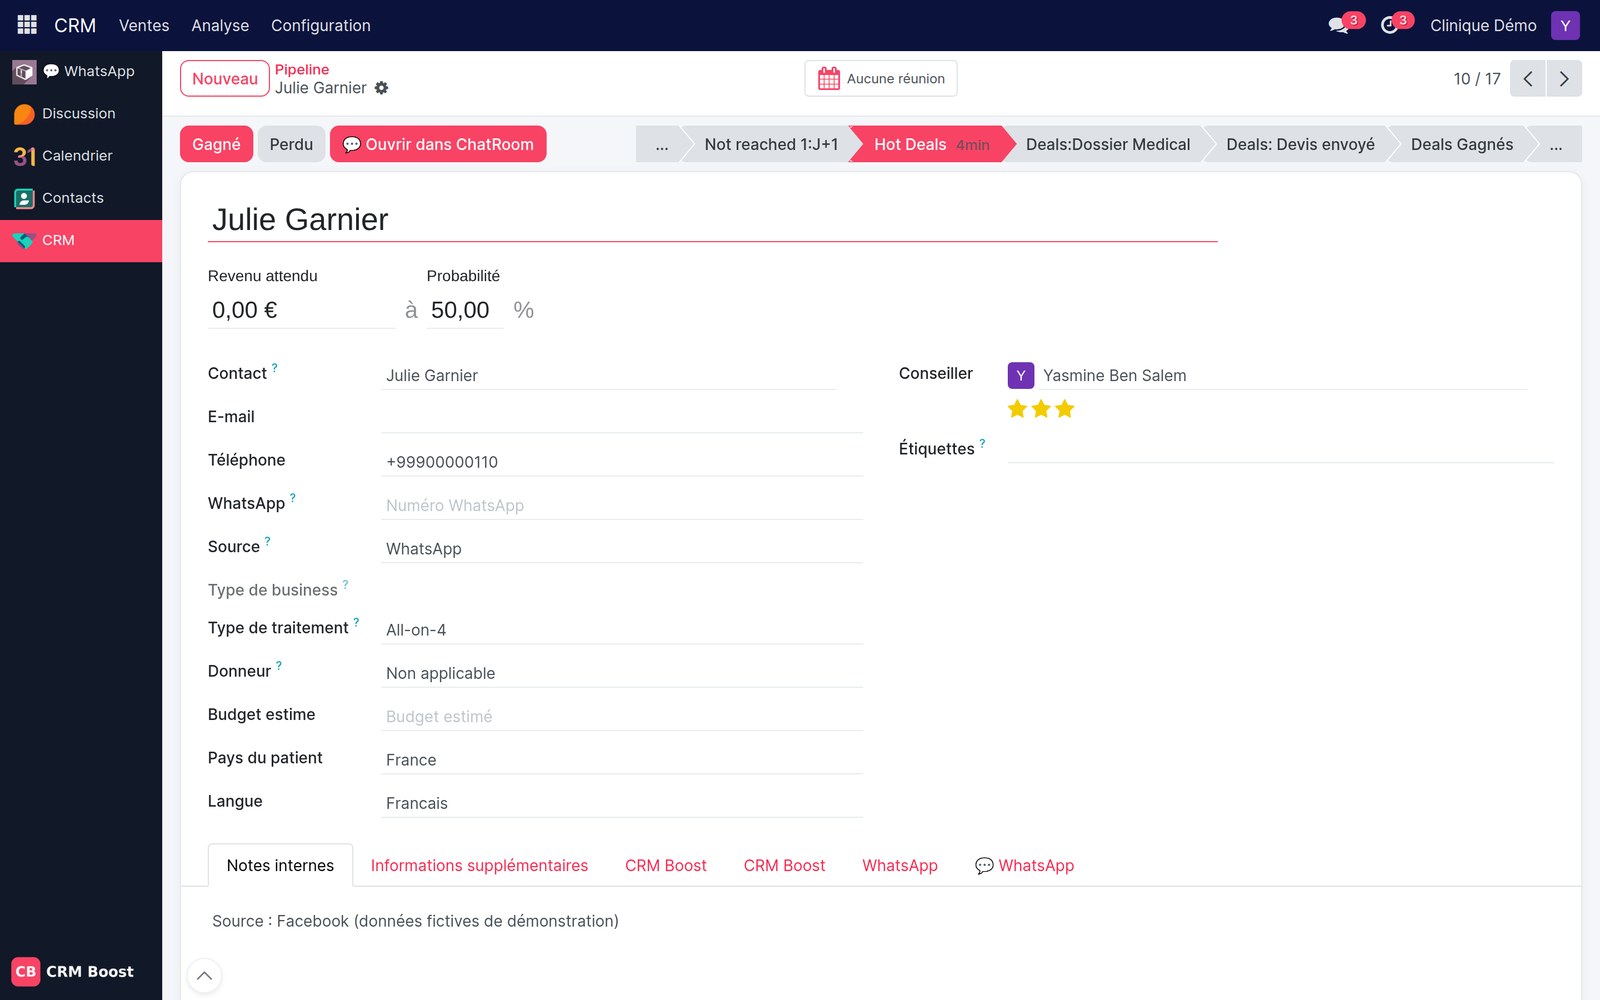Click the Probabilité value 50,00
The image size is (1600, 1000).
coord(464,310)
